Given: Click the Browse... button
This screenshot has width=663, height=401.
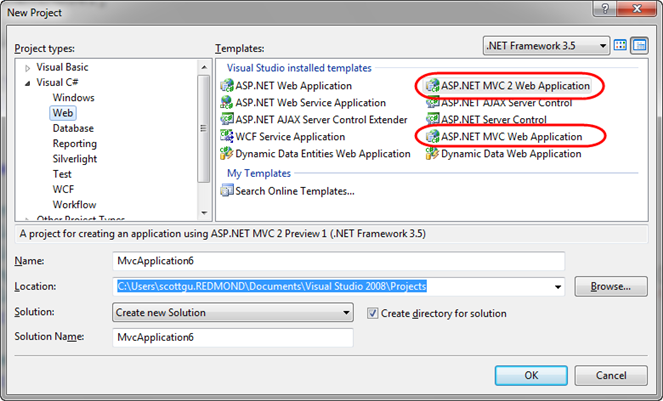Looking at the screenshot, I should (x=611, y=286).
